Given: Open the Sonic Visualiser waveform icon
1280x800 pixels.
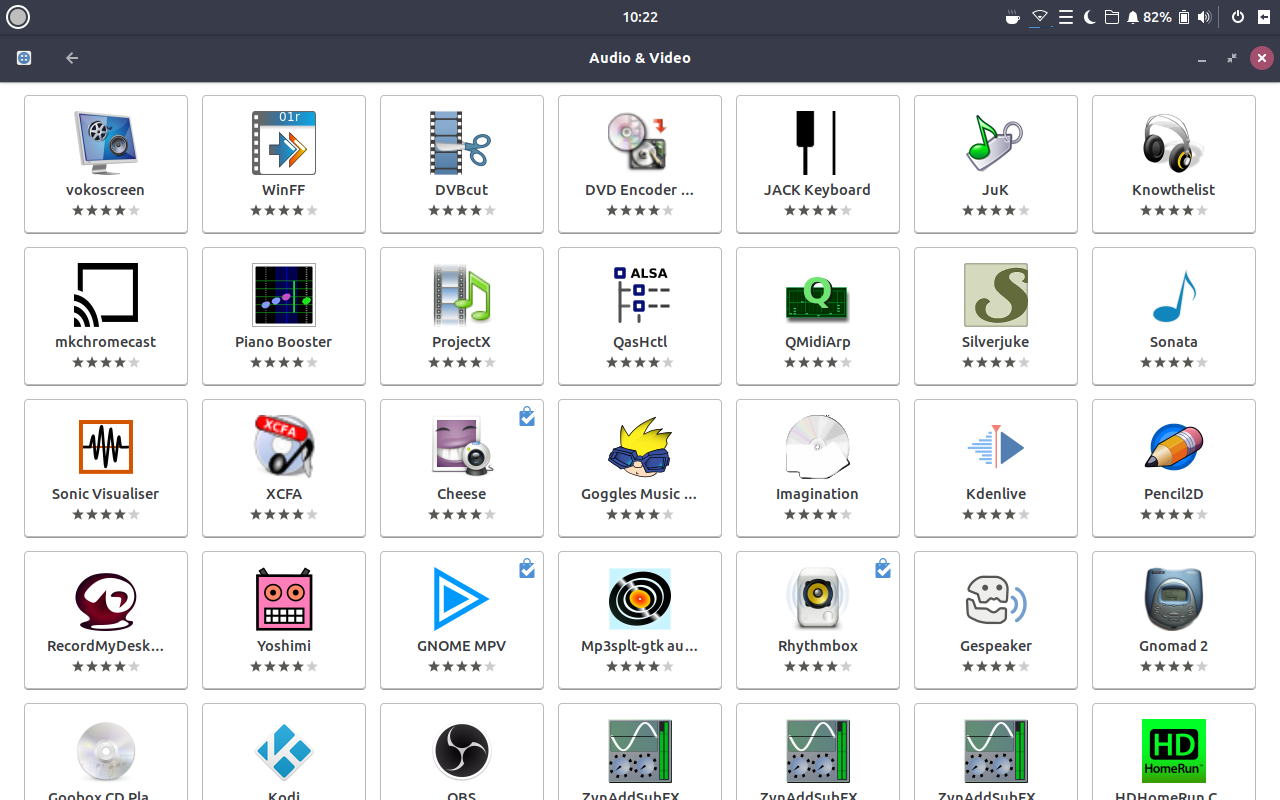Looking at the screenshot, I should coord(106,447).
